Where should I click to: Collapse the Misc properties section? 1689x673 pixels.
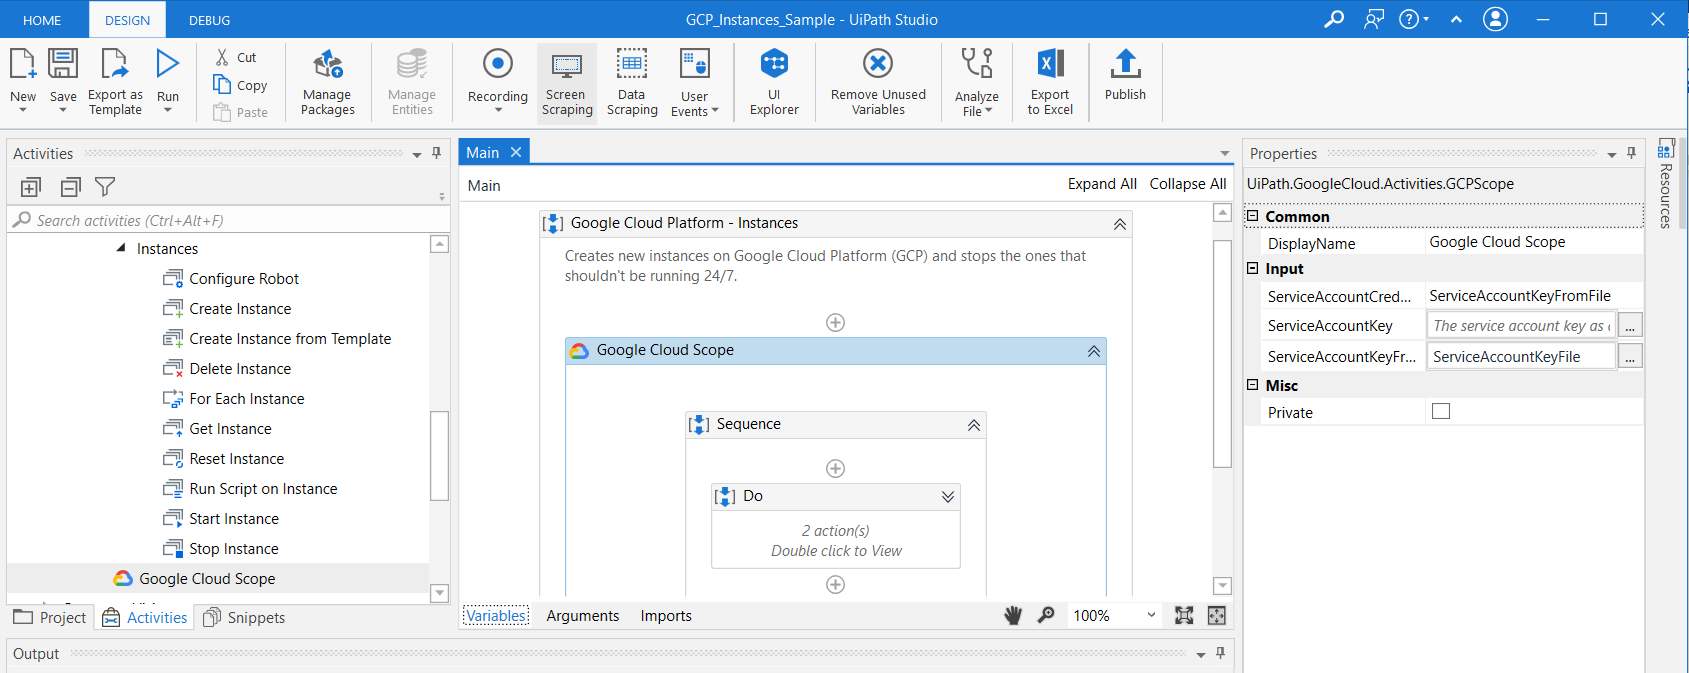(x=1252, y=385)
